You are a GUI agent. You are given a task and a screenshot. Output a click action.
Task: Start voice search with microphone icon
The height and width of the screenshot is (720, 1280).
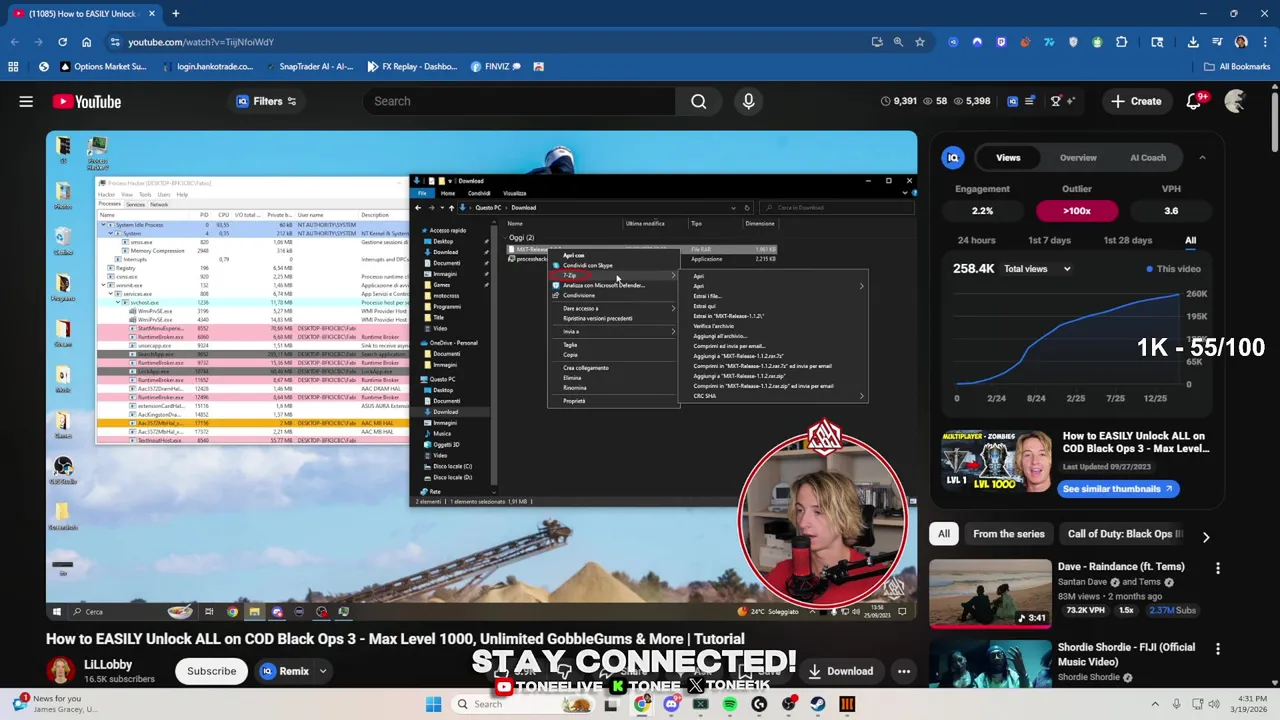(748, 101)
